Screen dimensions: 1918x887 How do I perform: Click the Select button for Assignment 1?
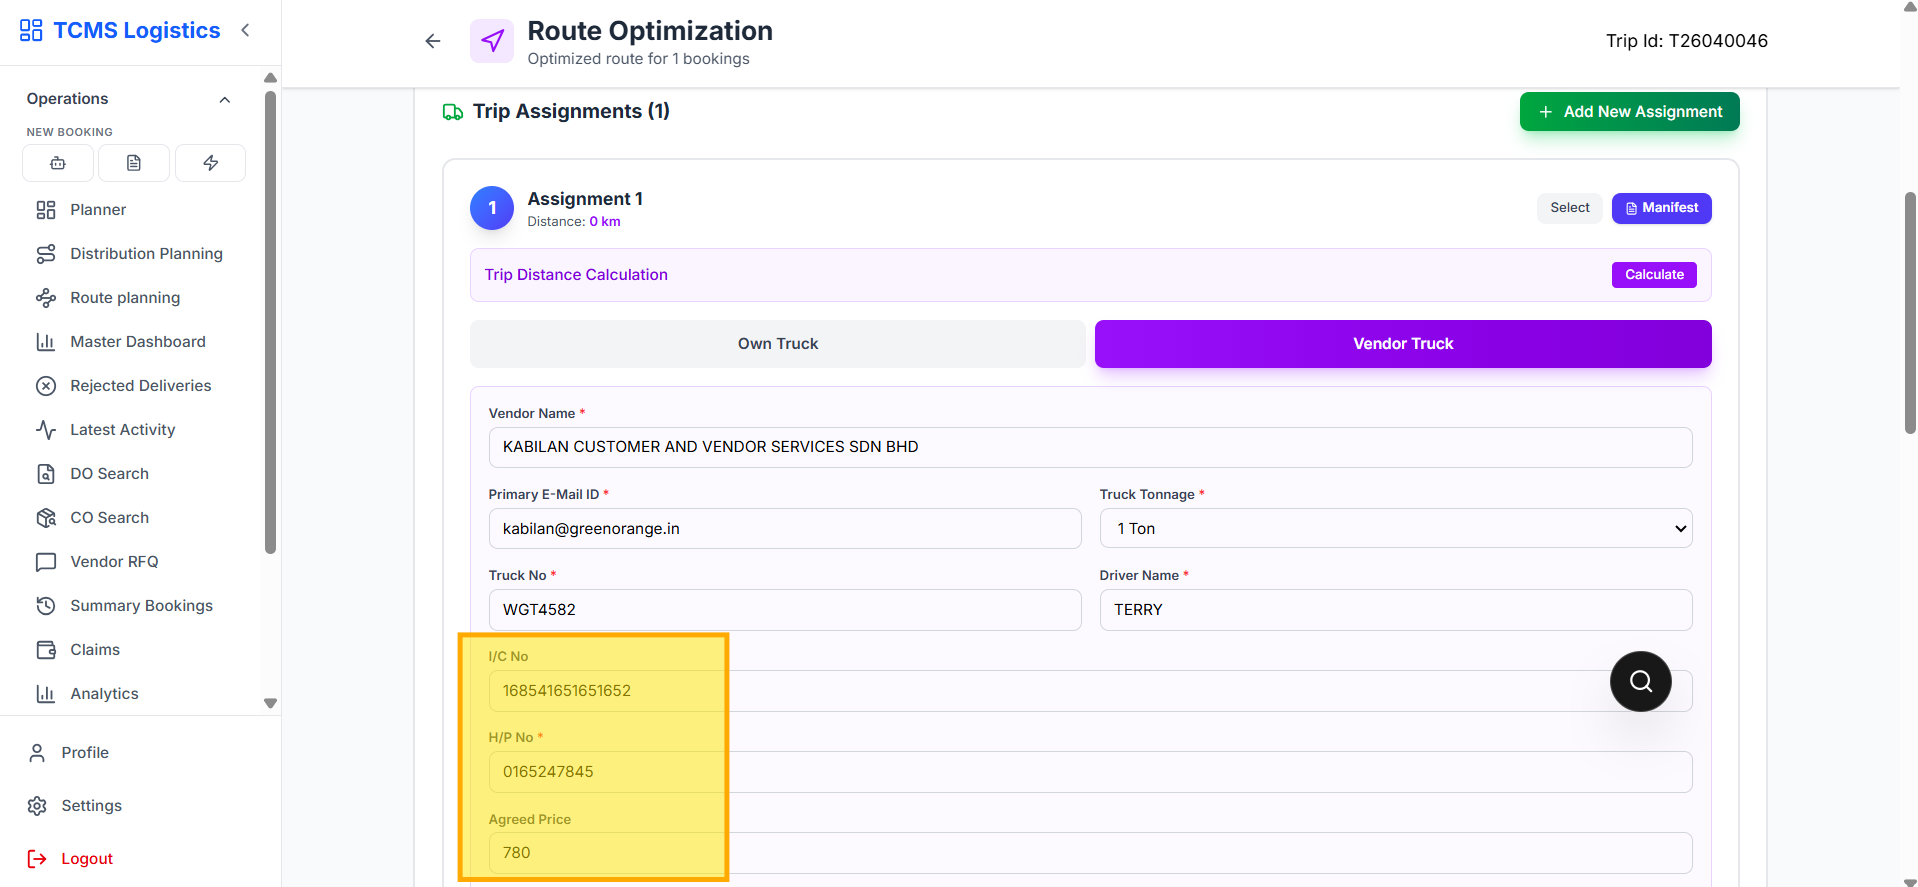1570,208
